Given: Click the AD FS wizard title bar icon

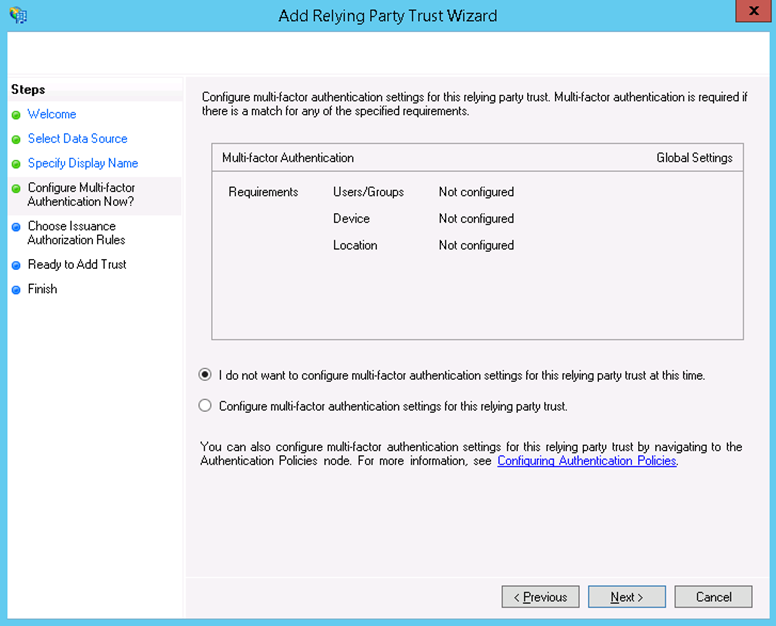Looking at the screenshot, I should 18,15.
